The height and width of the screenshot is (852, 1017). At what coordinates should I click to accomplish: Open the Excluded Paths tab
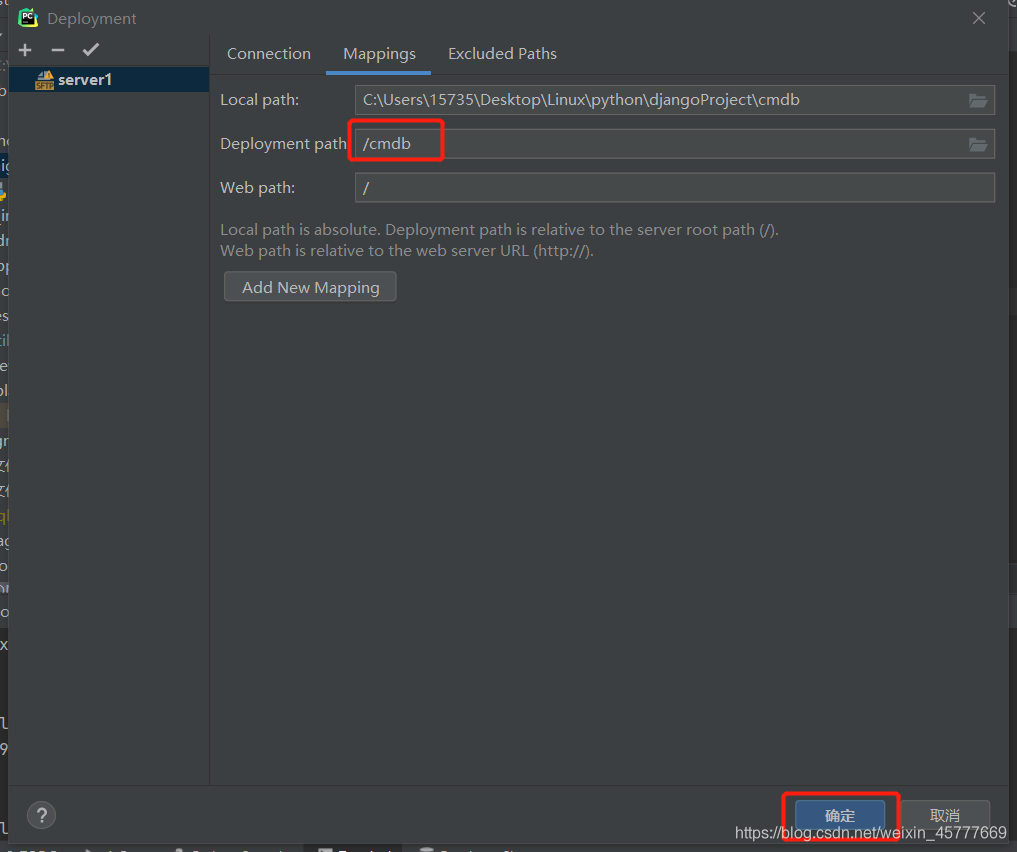[502, 54]
